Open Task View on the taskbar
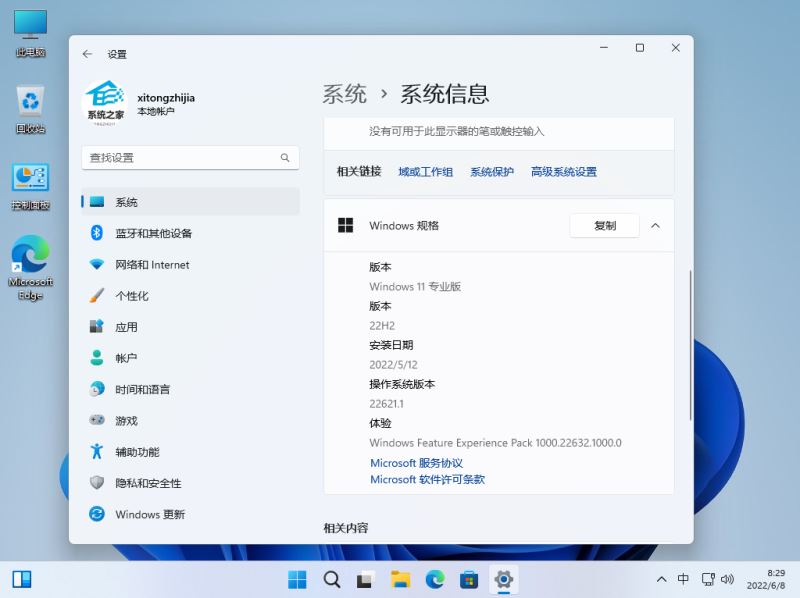 [366, 579]
